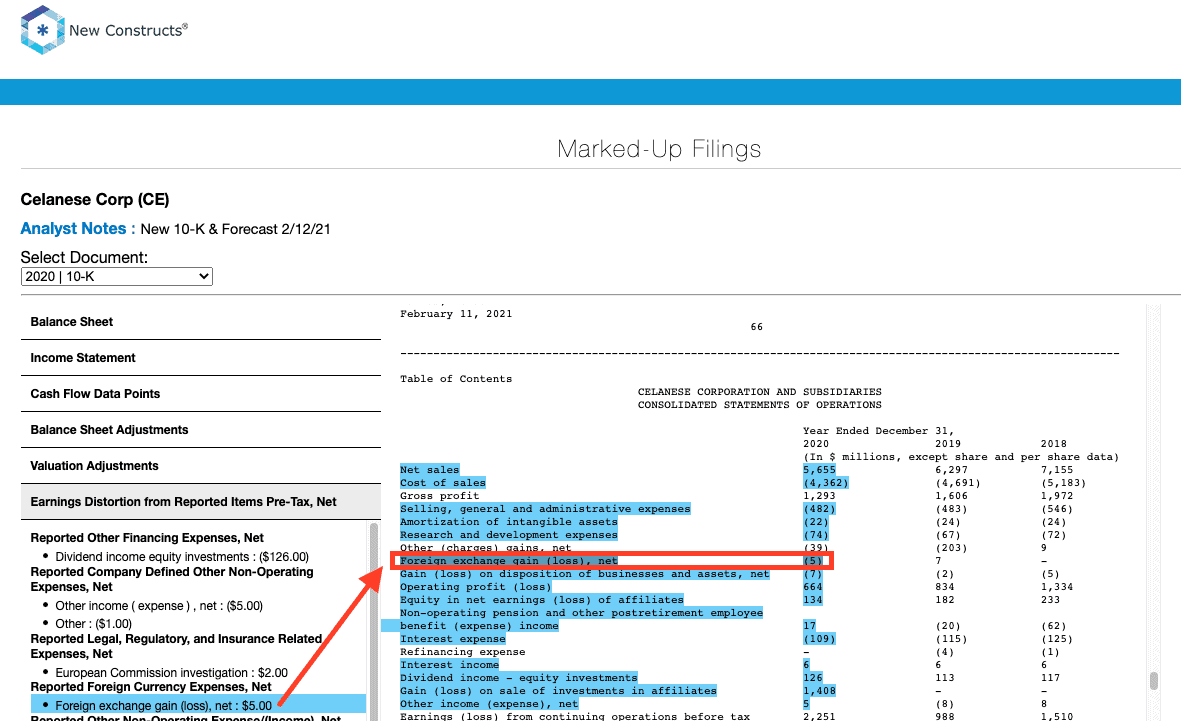The image size is (1181, 721).
Task: Click the highlighted Interest income line
Action: click(x=449, y=665)
